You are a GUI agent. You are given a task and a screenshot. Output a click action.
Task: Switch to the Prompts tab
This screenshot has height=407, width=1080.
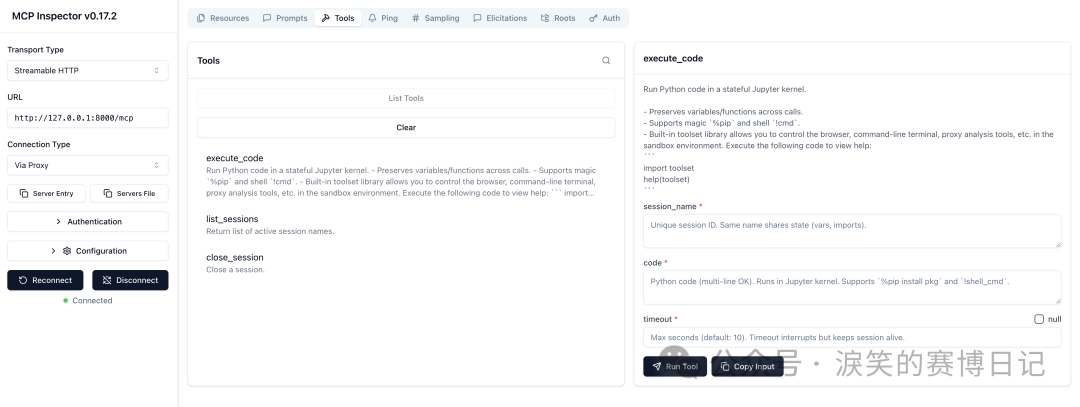click(x=285, y=19)
